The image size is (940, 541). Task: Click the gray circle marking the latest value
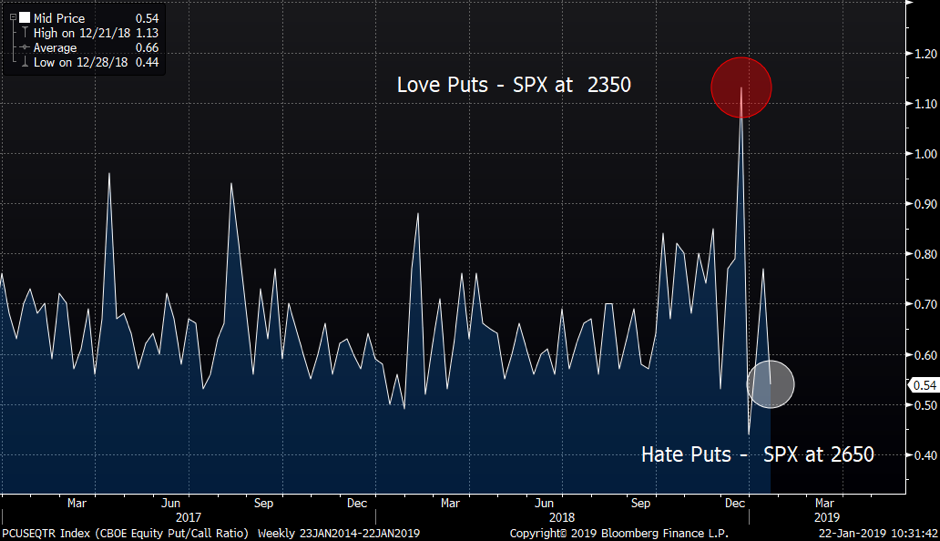770,384
